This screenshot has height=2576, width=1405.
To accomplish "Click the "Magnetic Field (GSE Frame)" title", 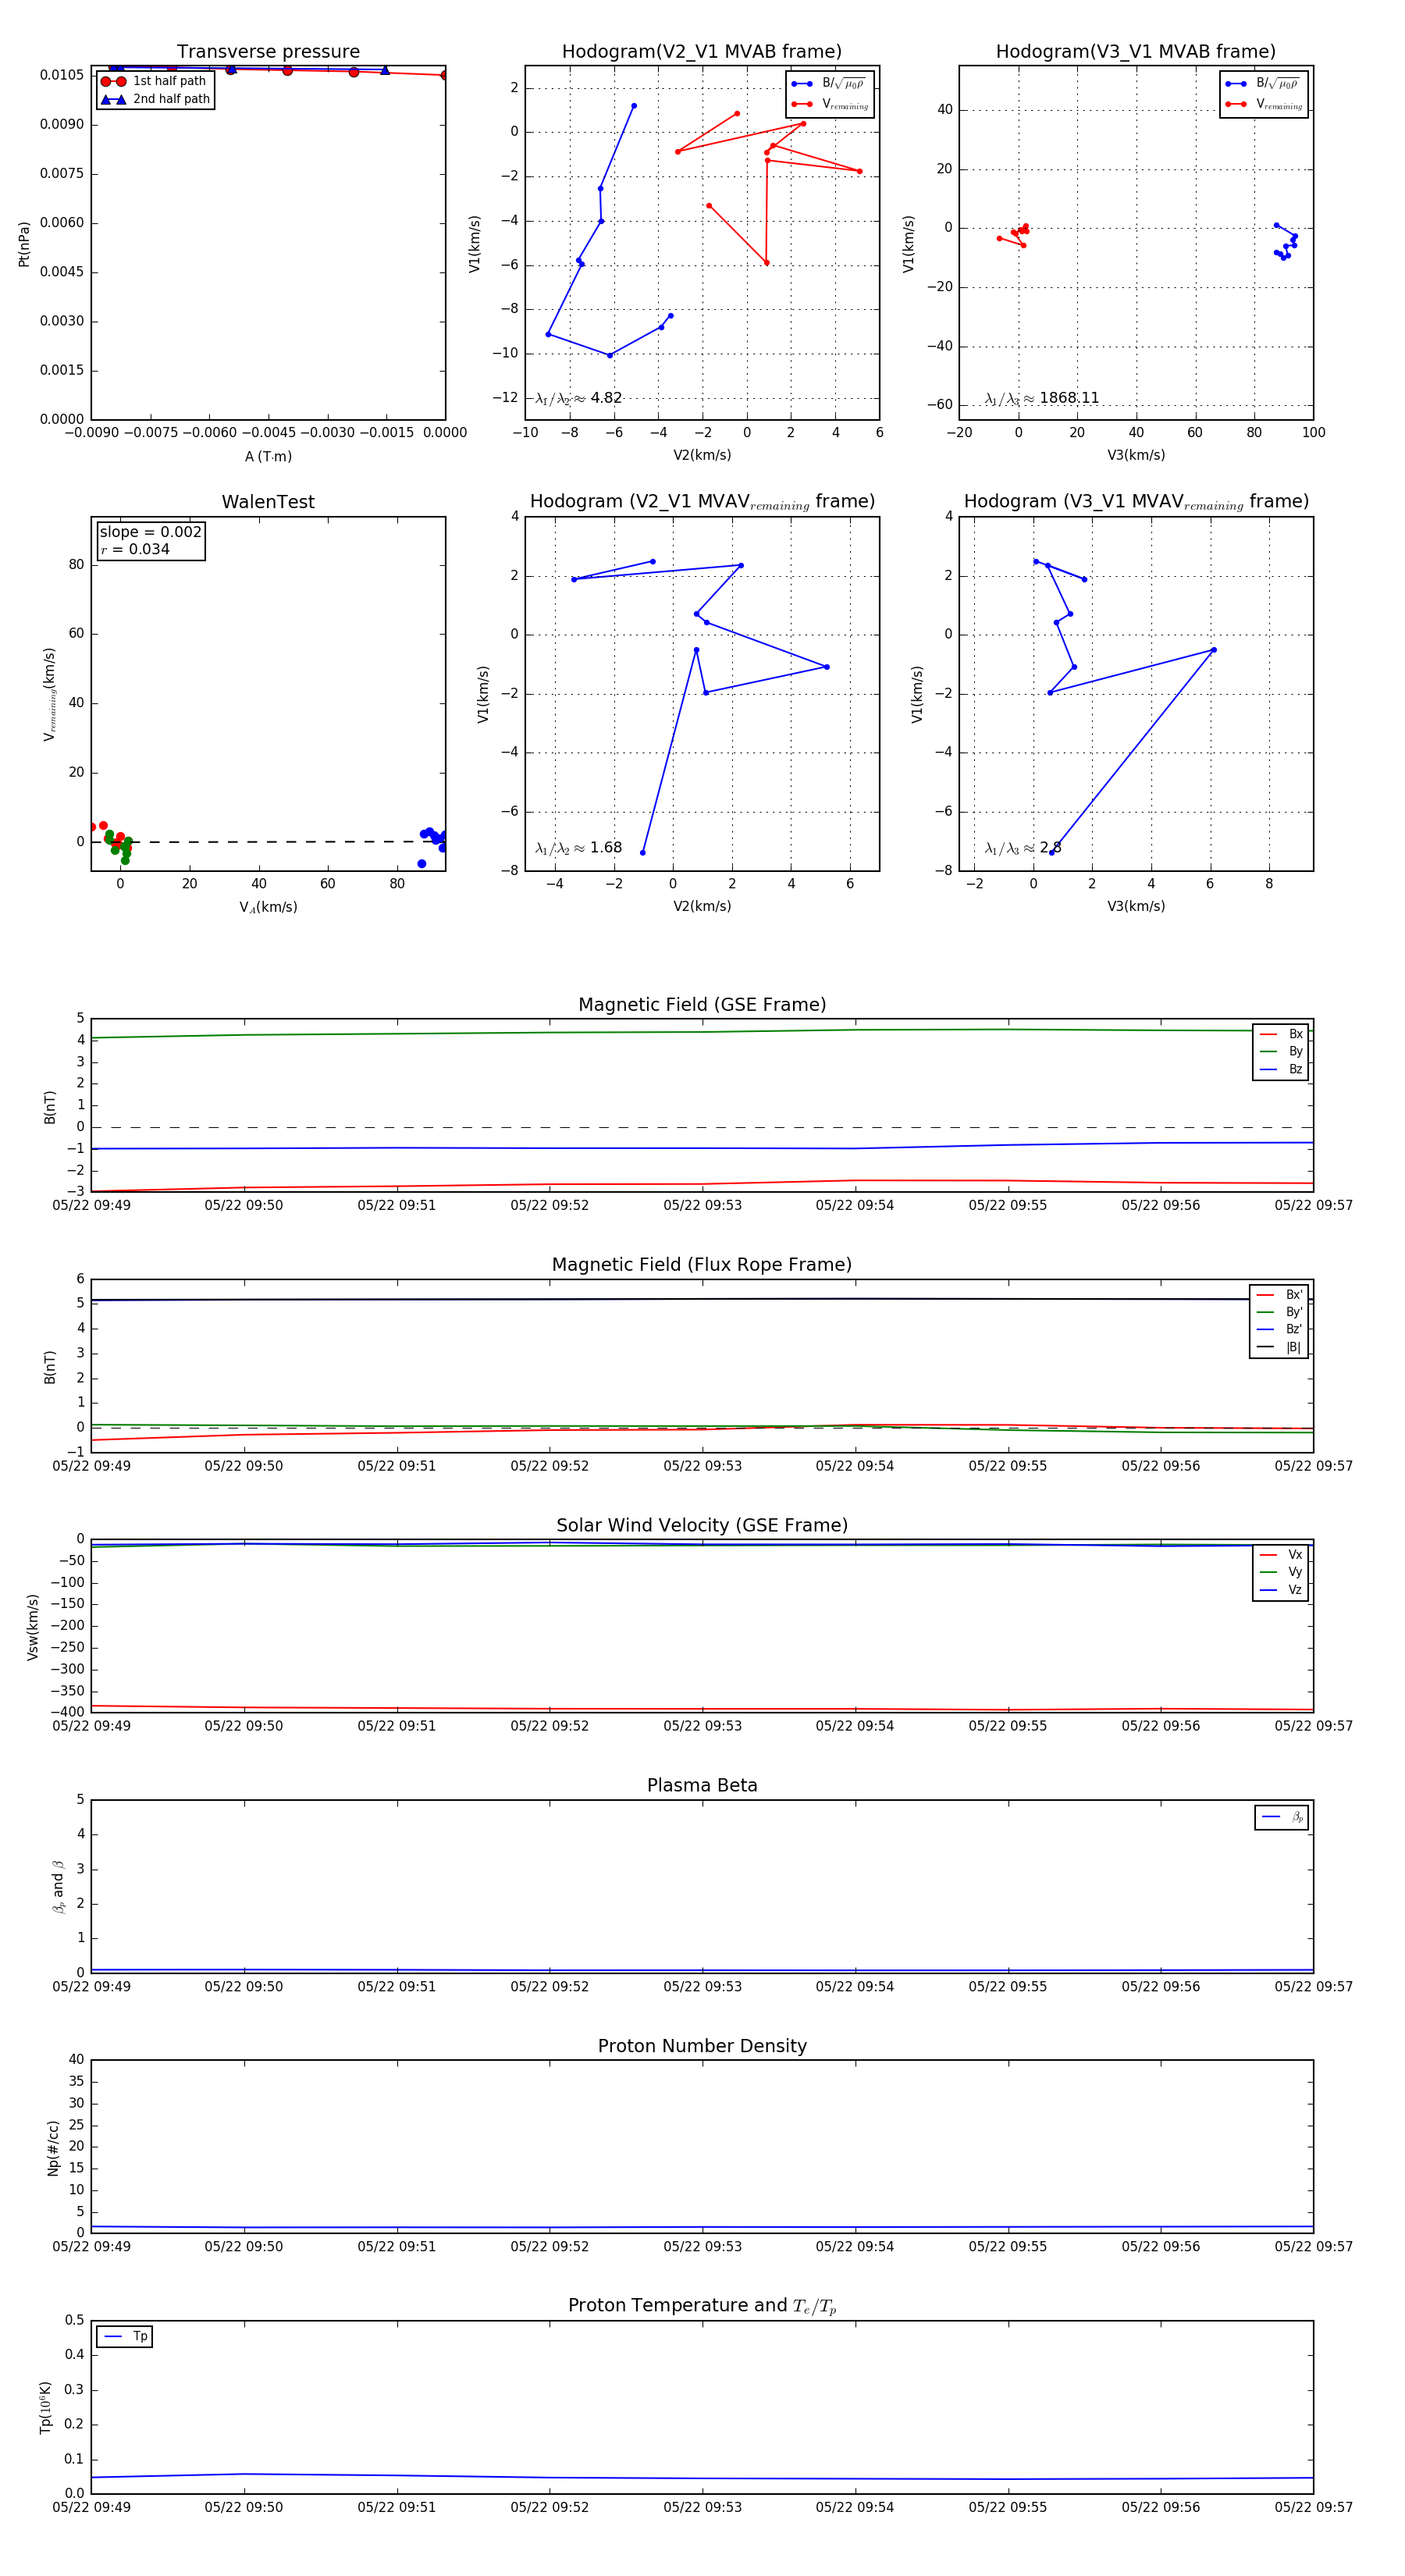I will coord(702,1005).
